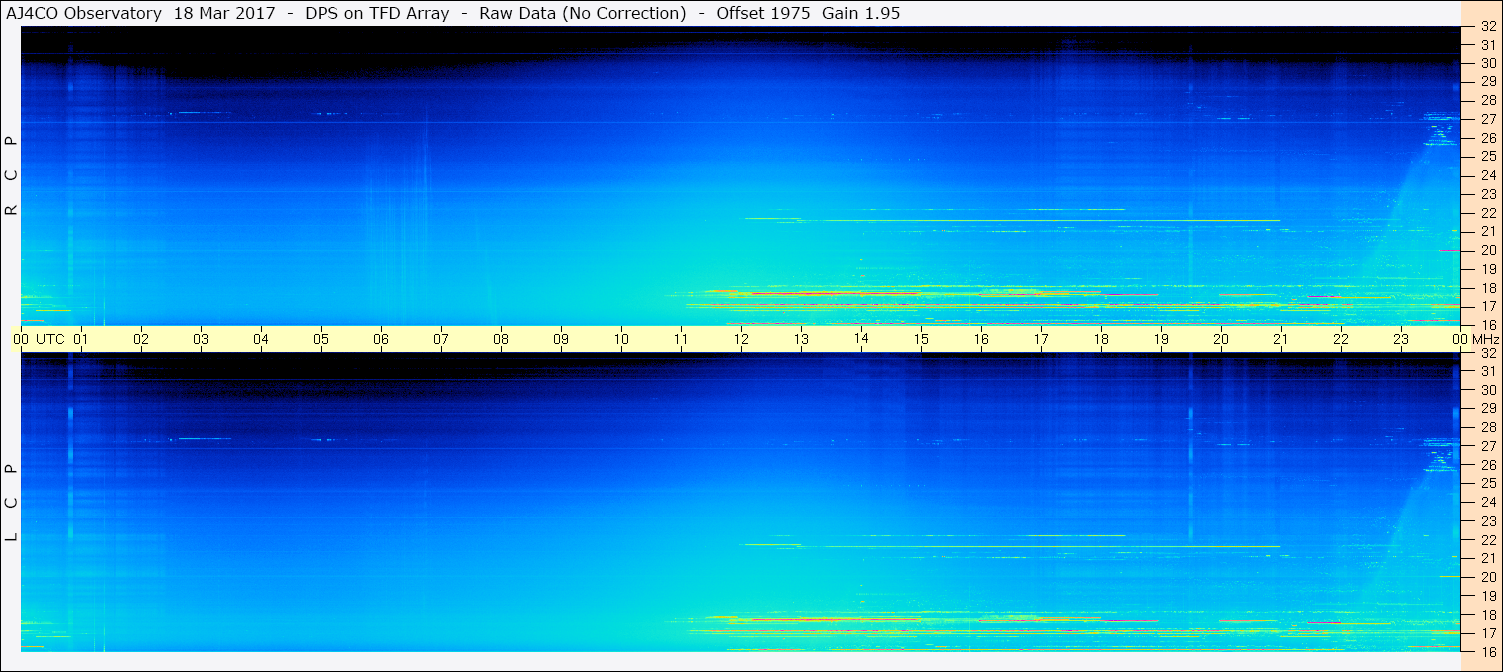Image resolution: width=1503 pixels, height=672 pixels.
Task: Click 16 MHz label at bottom of LCP scale
Action: pos(1486,651)
